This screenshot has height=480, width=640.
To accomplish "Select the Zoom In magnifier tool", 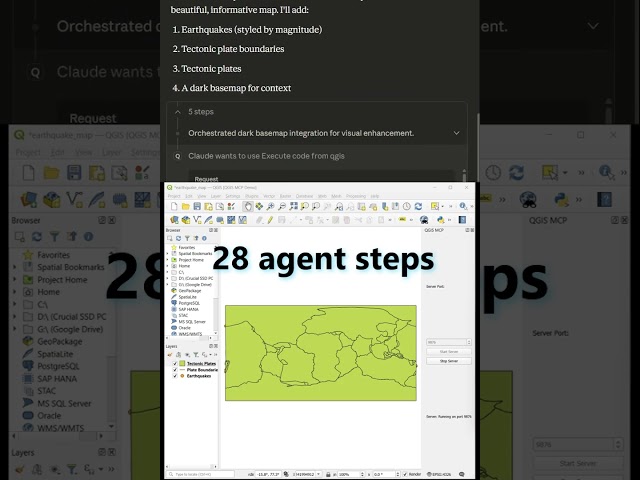I will pos(270,207).
